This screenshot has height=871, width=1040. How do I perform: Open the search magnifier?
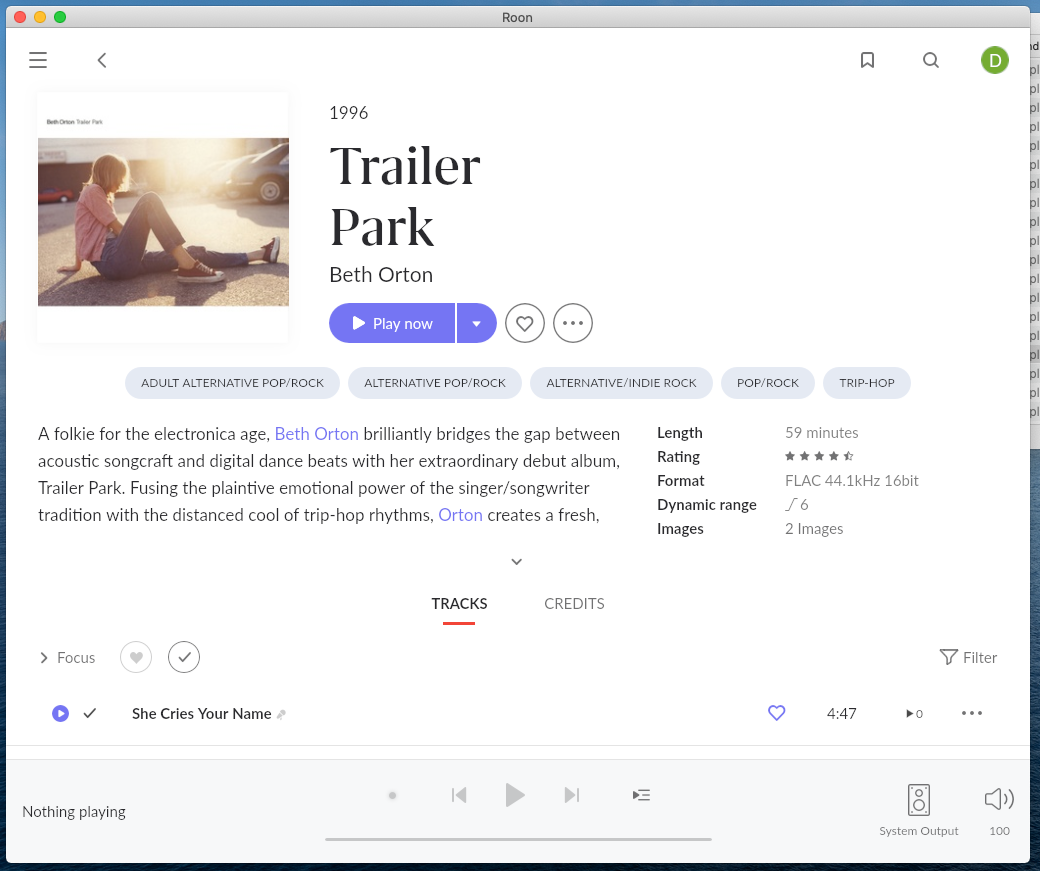click(931, 60)
